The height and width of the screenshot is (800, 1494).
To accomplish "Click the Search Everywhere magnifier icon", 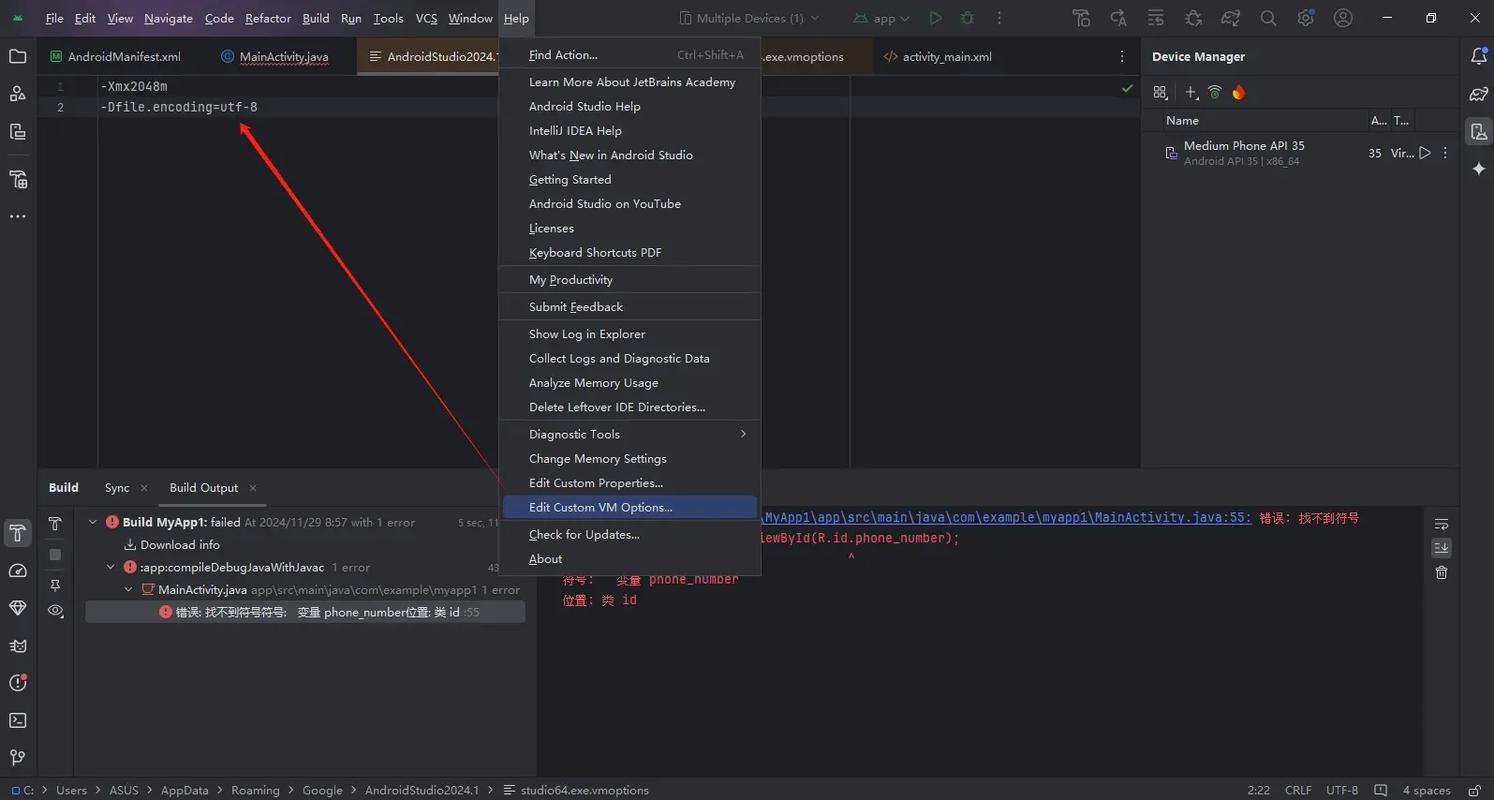I will coord(1267,17).
